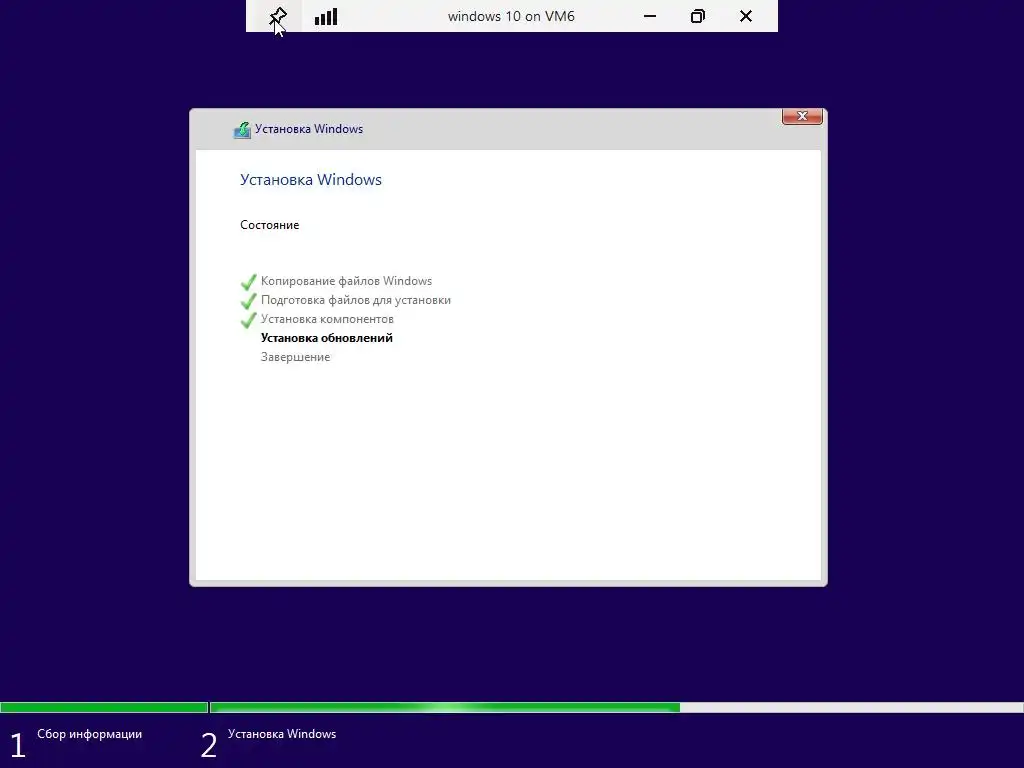The width and height of the screenshot is (1024, 768).
Task: Click checkmark beside 'Подготовка файлов для установки'
Action: pyautogui.click(x=248, y=300)
